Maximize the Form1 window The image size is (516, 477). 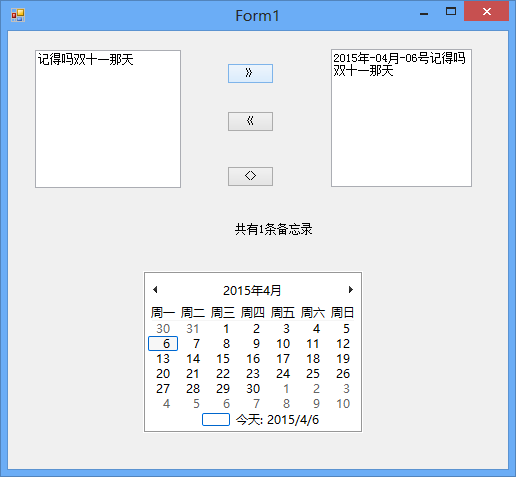[451, 12]
